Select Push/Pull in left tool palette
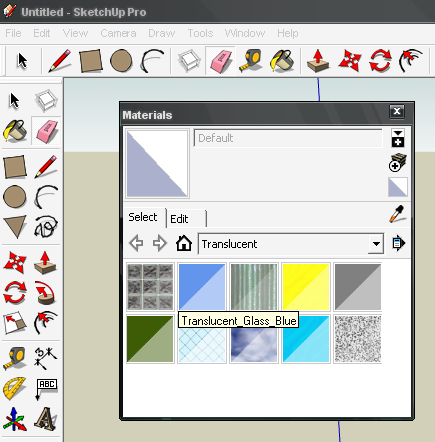 pos(46,262)
